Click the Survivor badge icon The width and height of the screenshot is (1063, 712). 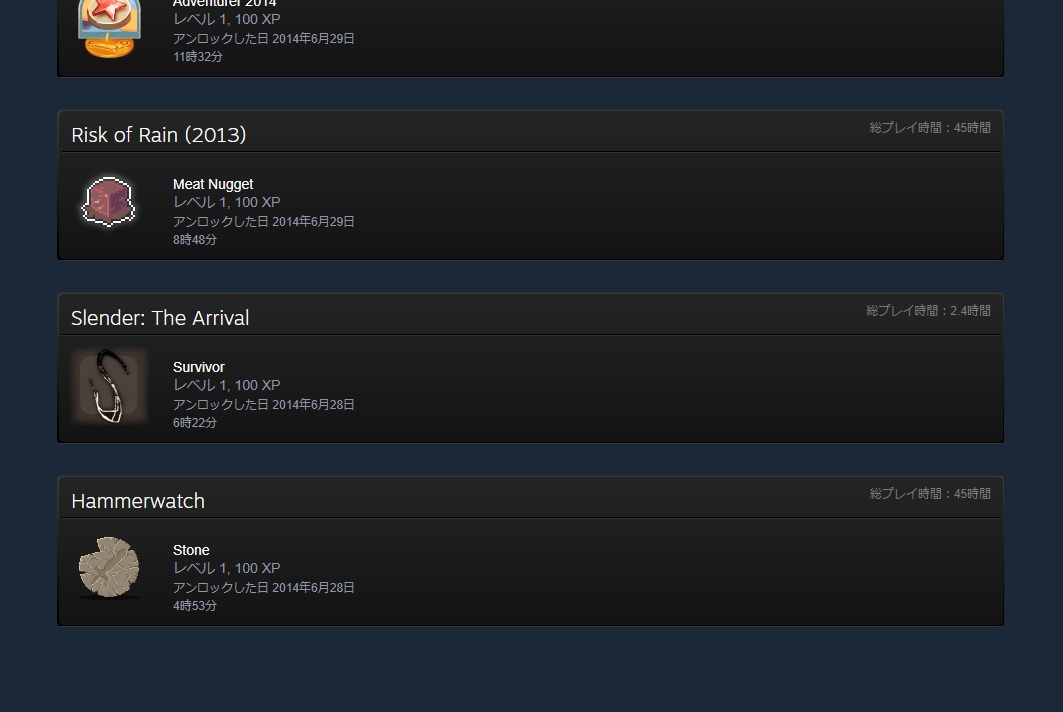point(109,385)
